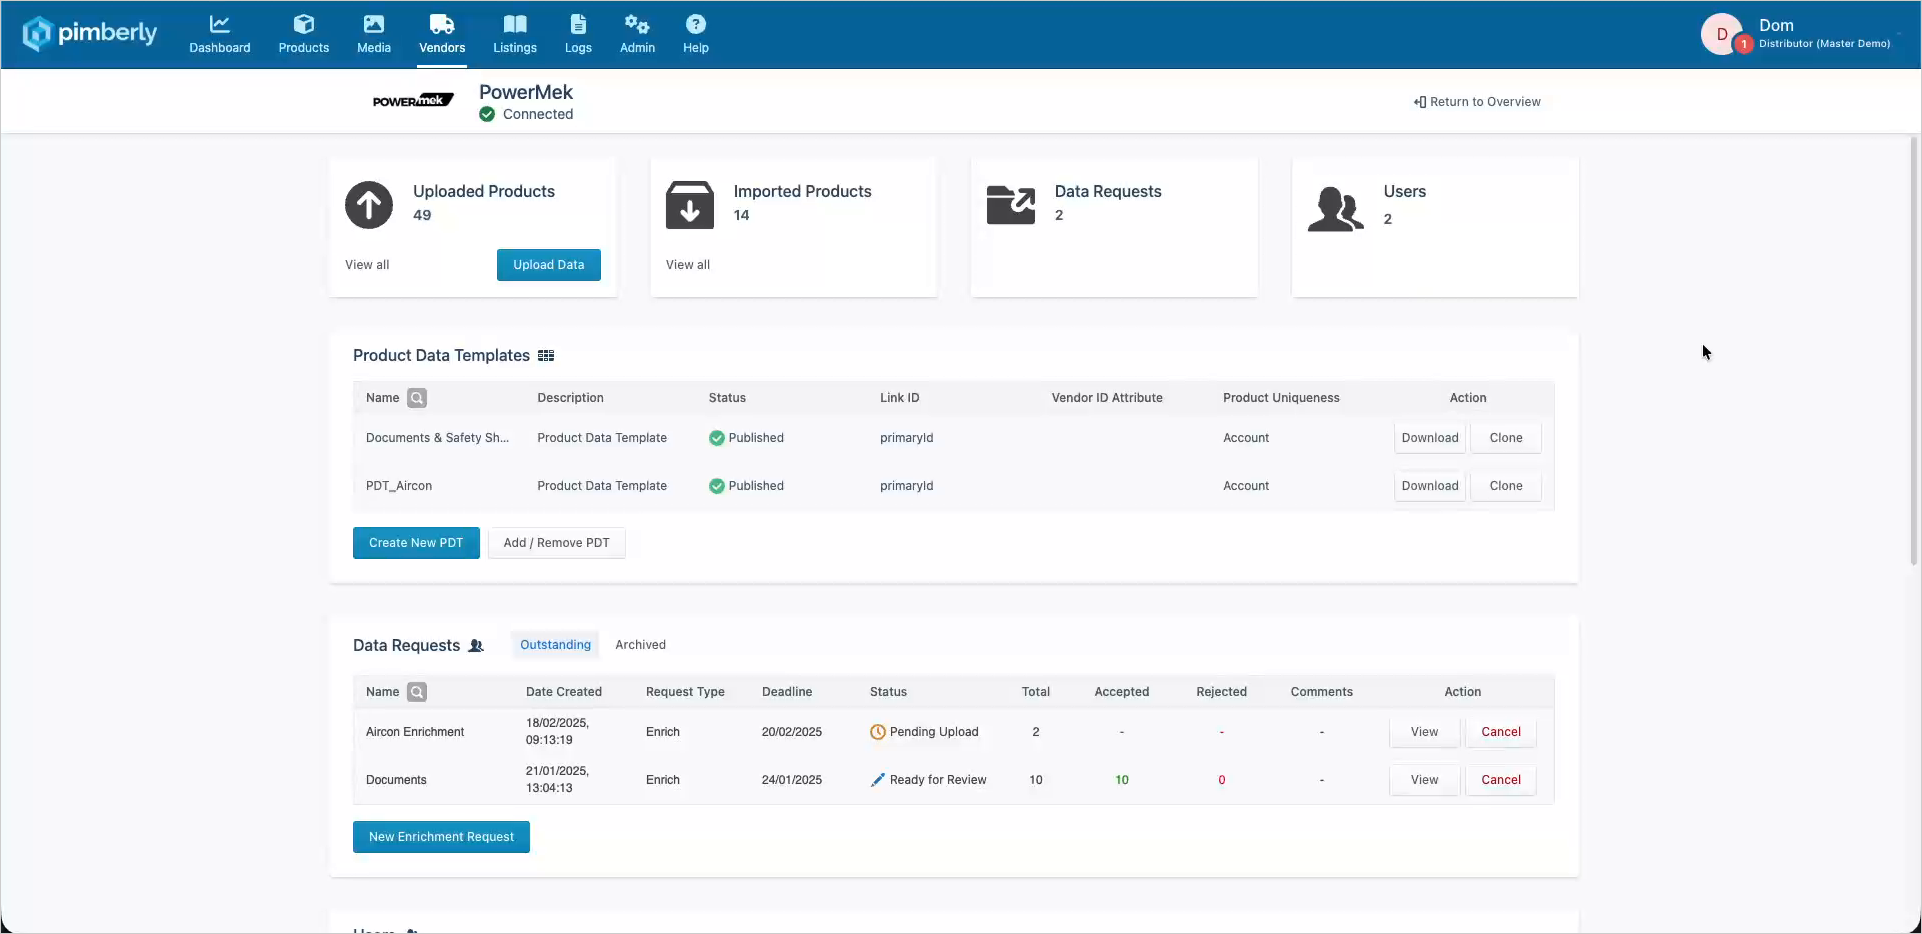
Task: Open the Dom user account menu
Action: click(1798, 34)
